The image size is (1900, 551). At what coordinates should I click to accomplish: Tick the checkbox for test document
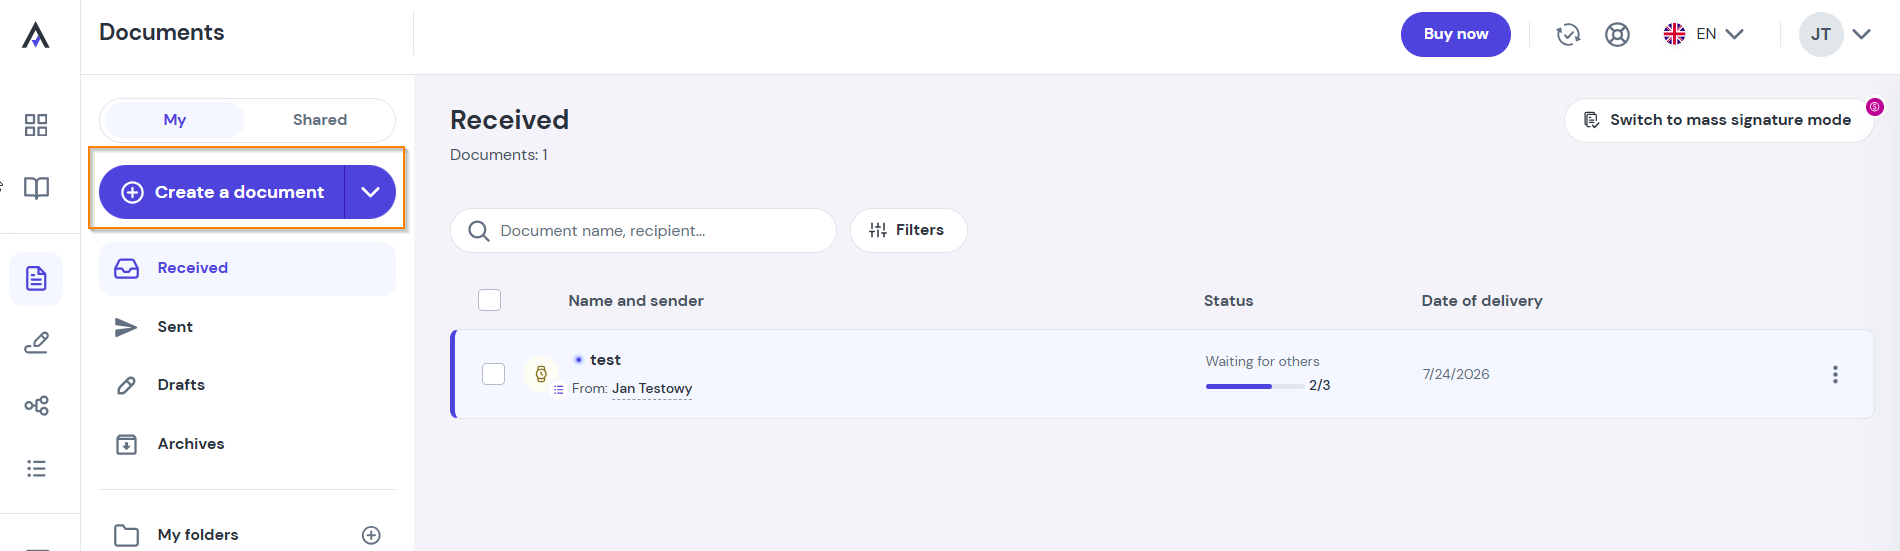(493, 374)
